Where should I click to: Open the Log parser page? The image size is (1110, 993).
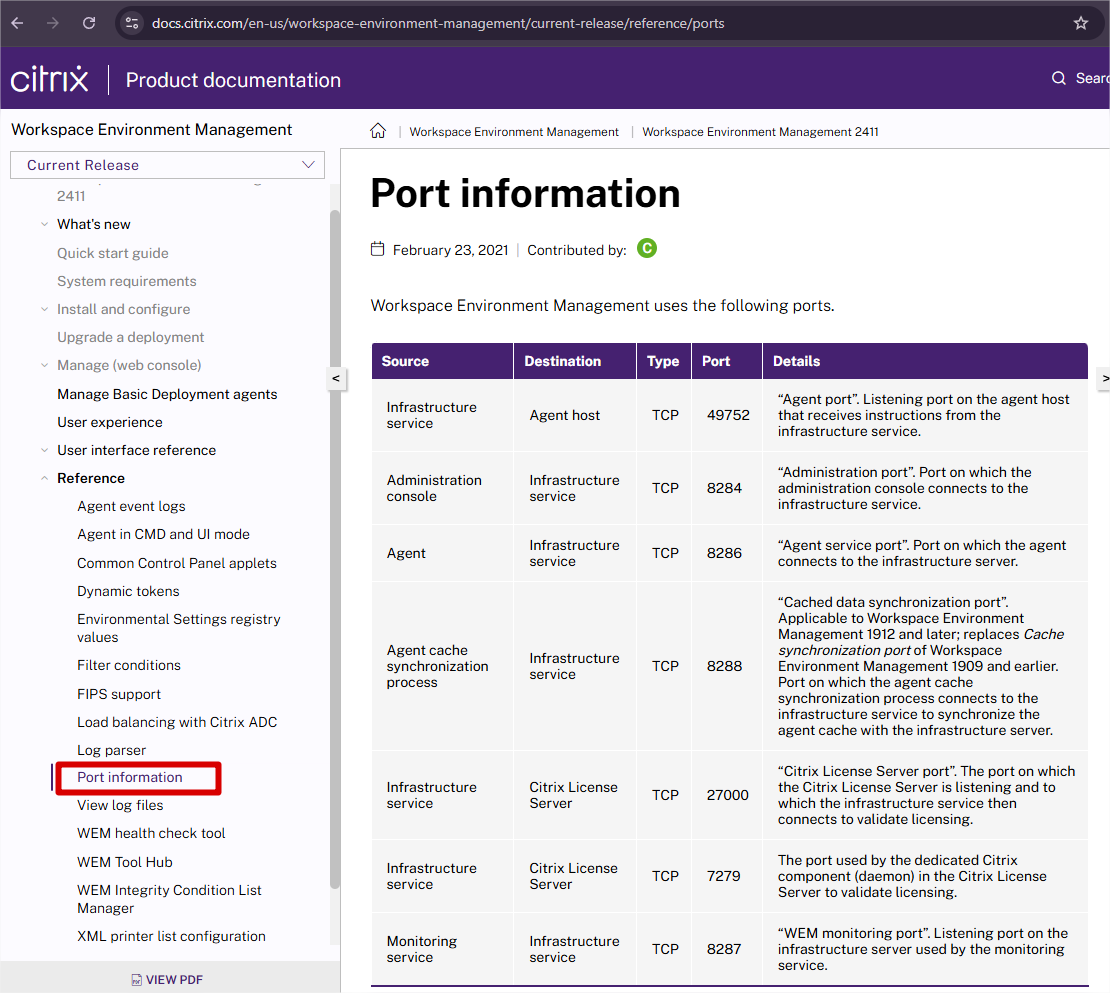pyautogui.click(x=111, y=750)
